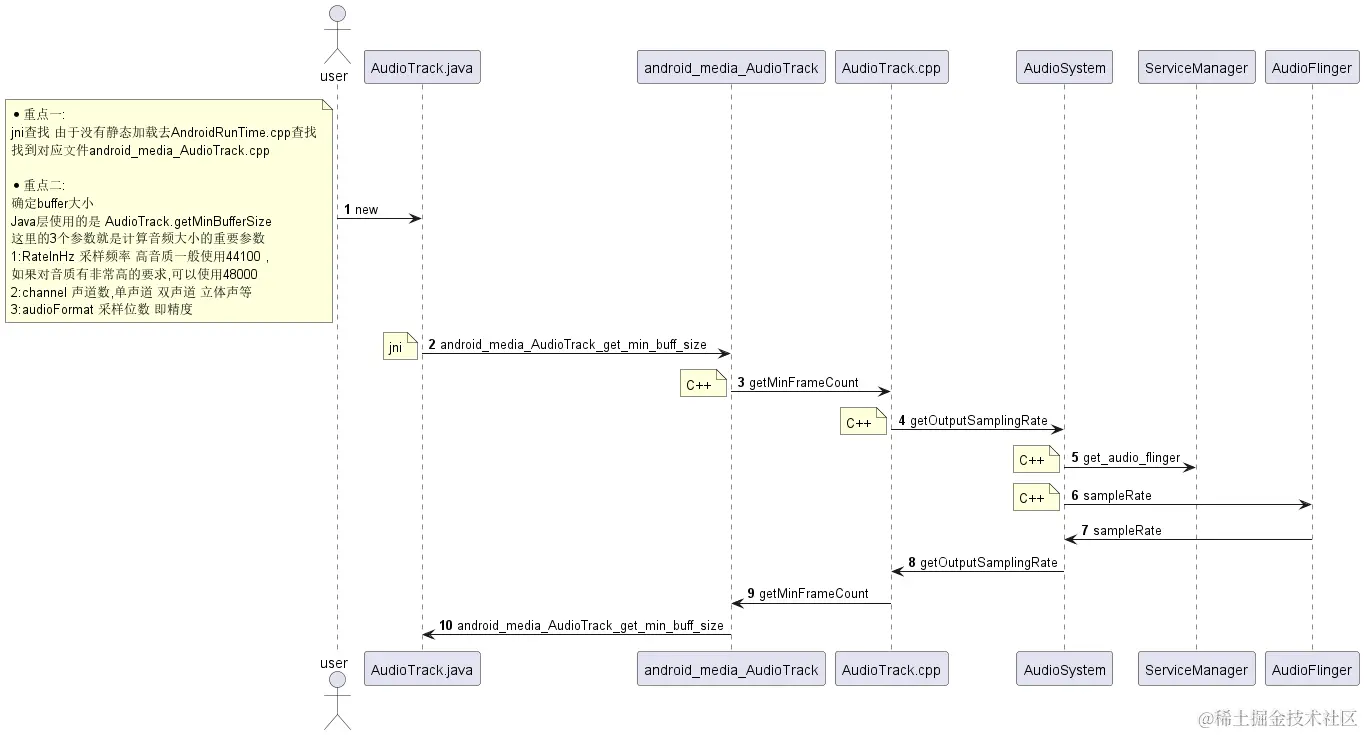The image size is (1364, 735).
Task: Click the '3:audioFormat 采样位数' note line
Action: (x=102, y=309)
